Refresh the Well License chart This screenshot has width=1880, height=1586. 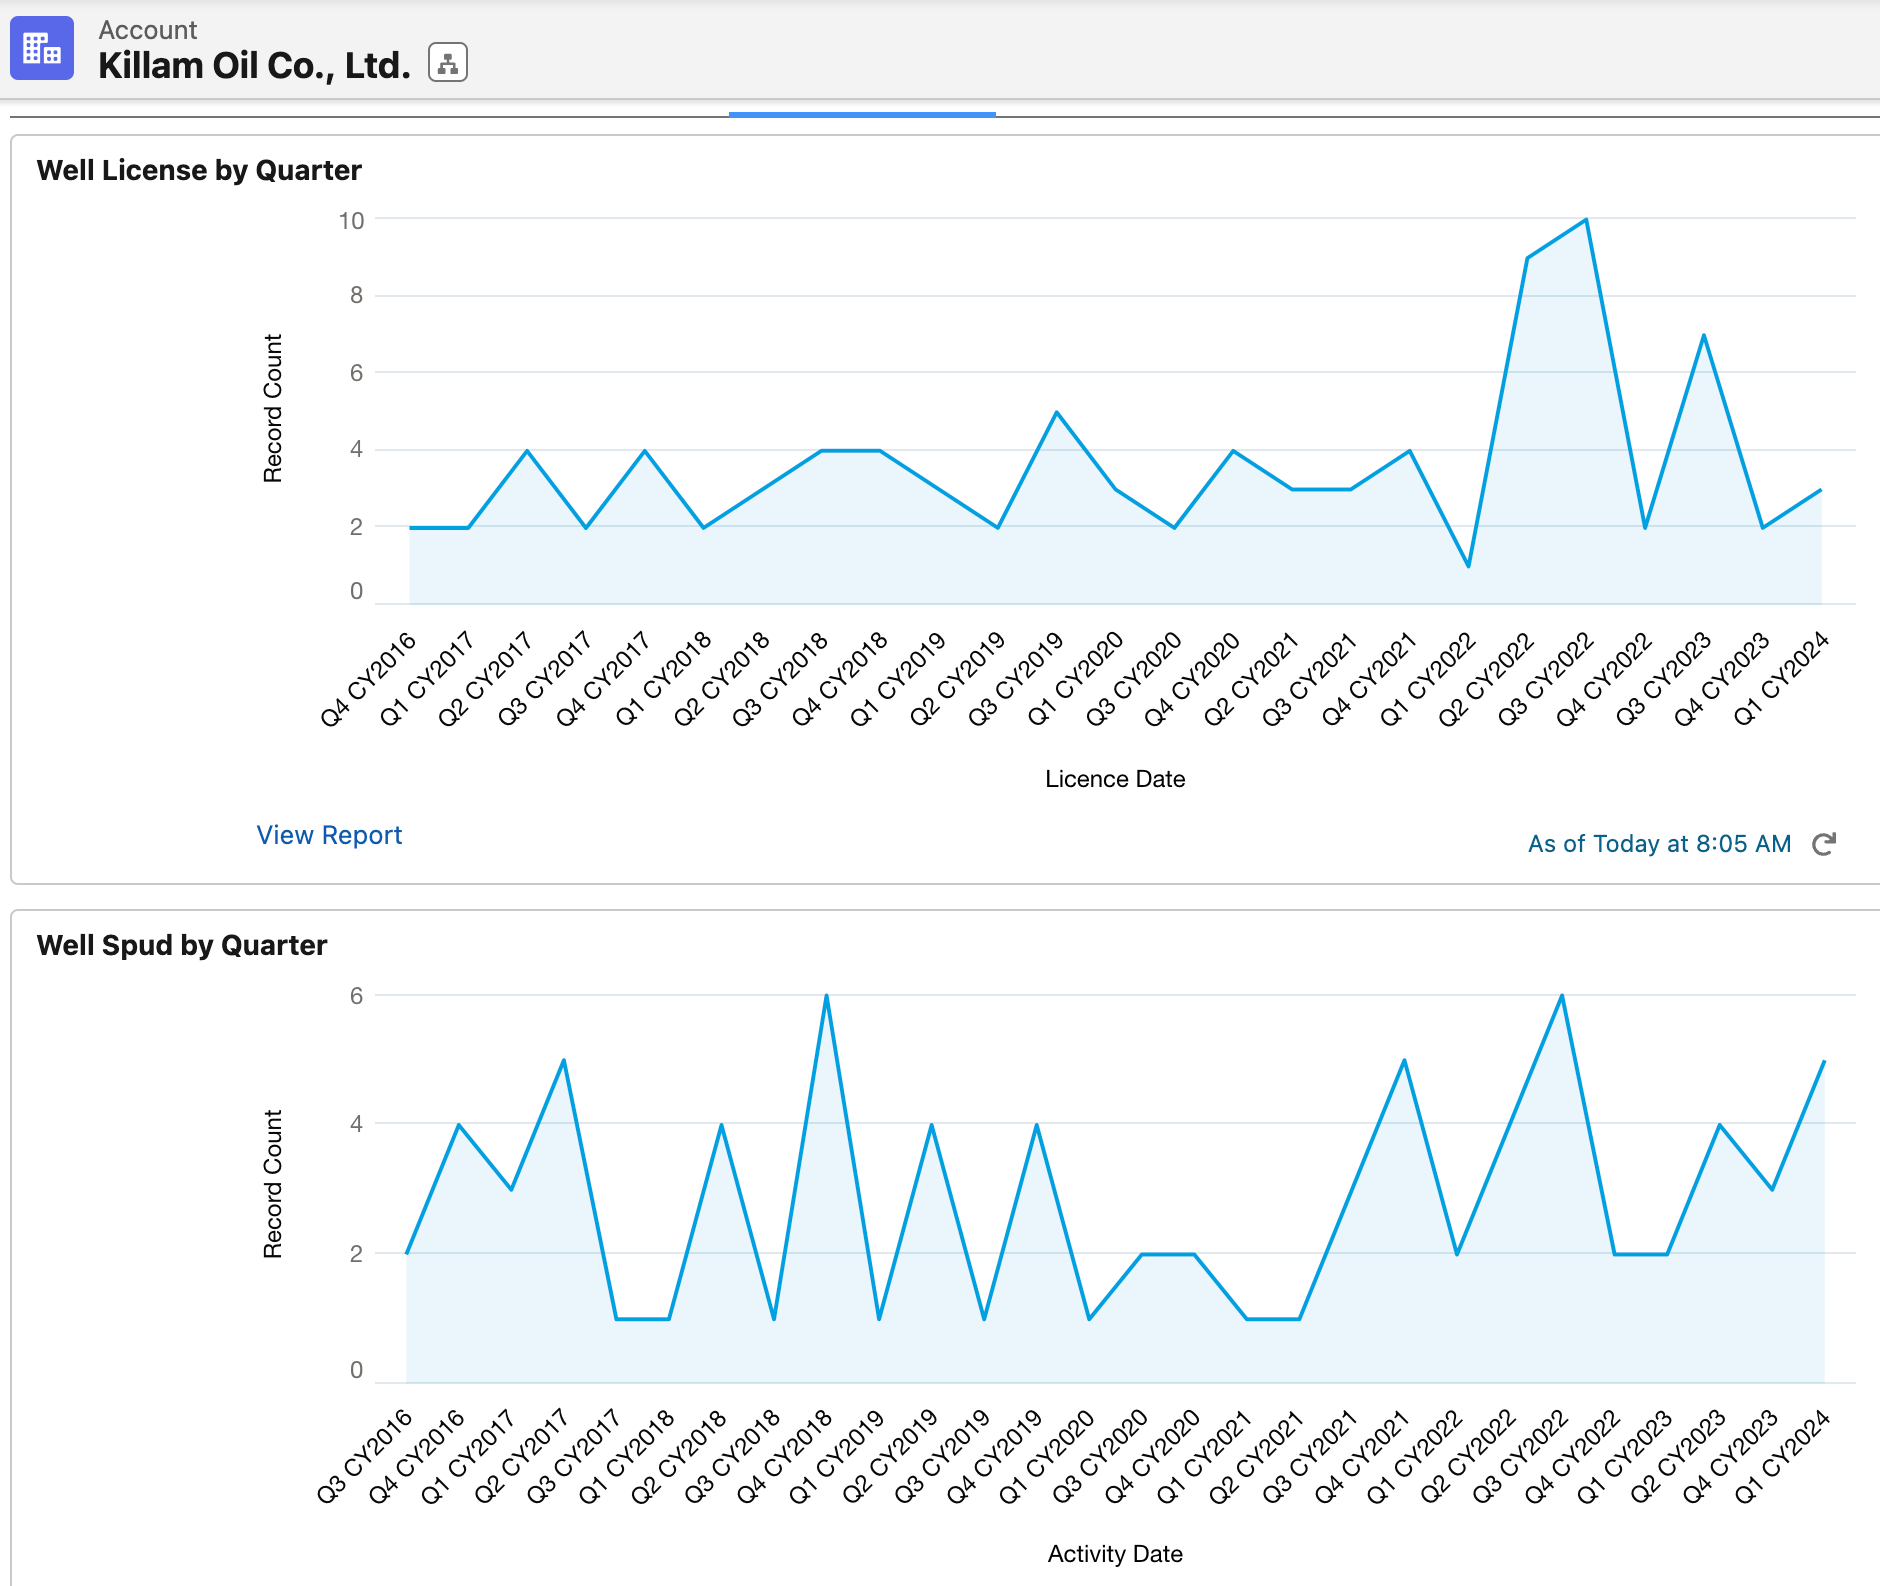pyautogui.click(x=1823, y=844)
